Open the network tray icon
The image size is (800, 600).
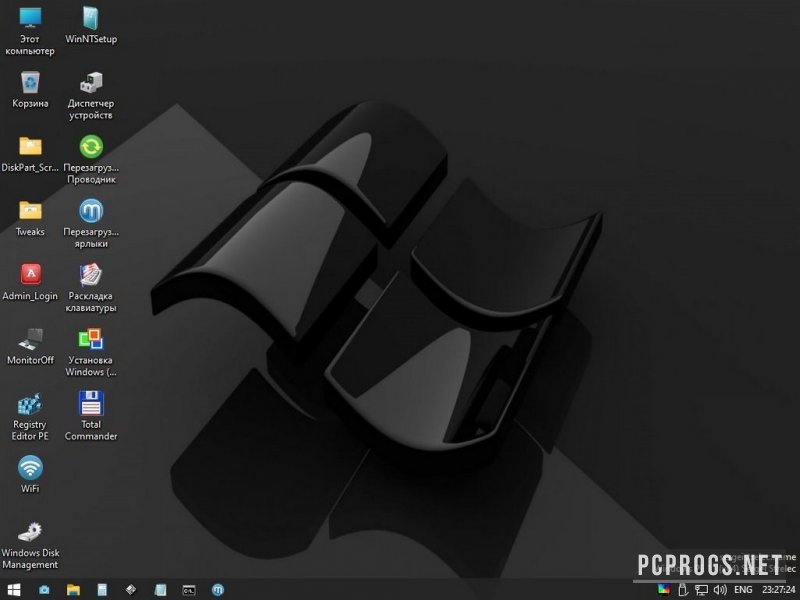coord(702,590)
